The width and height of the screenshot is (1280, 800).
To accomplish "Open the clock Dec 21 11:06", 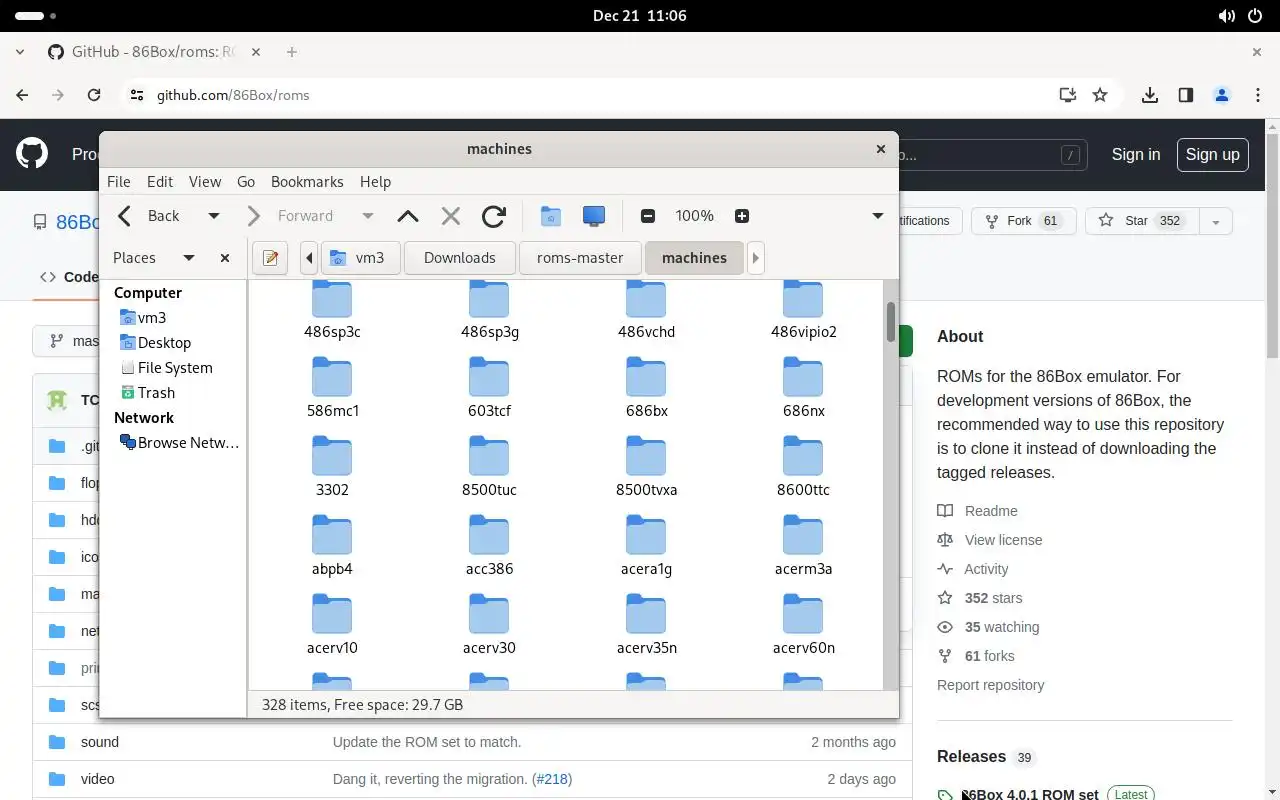I will [x=639, y=16].
